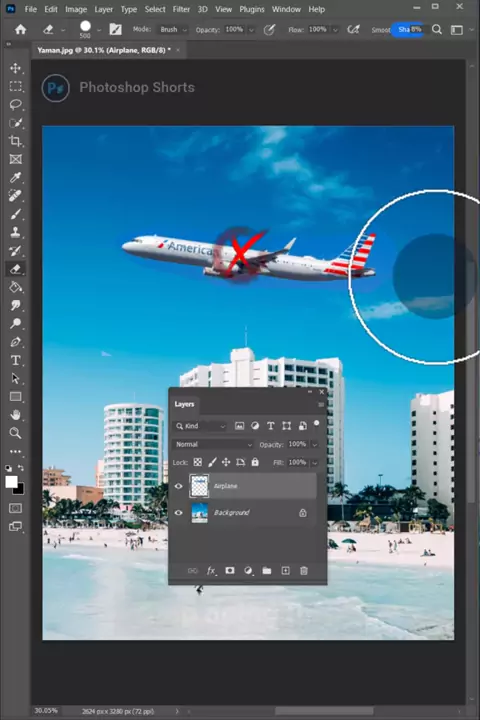Hide the Airplane layer
This screenshot has width=480, height=720.
point(179,486)
